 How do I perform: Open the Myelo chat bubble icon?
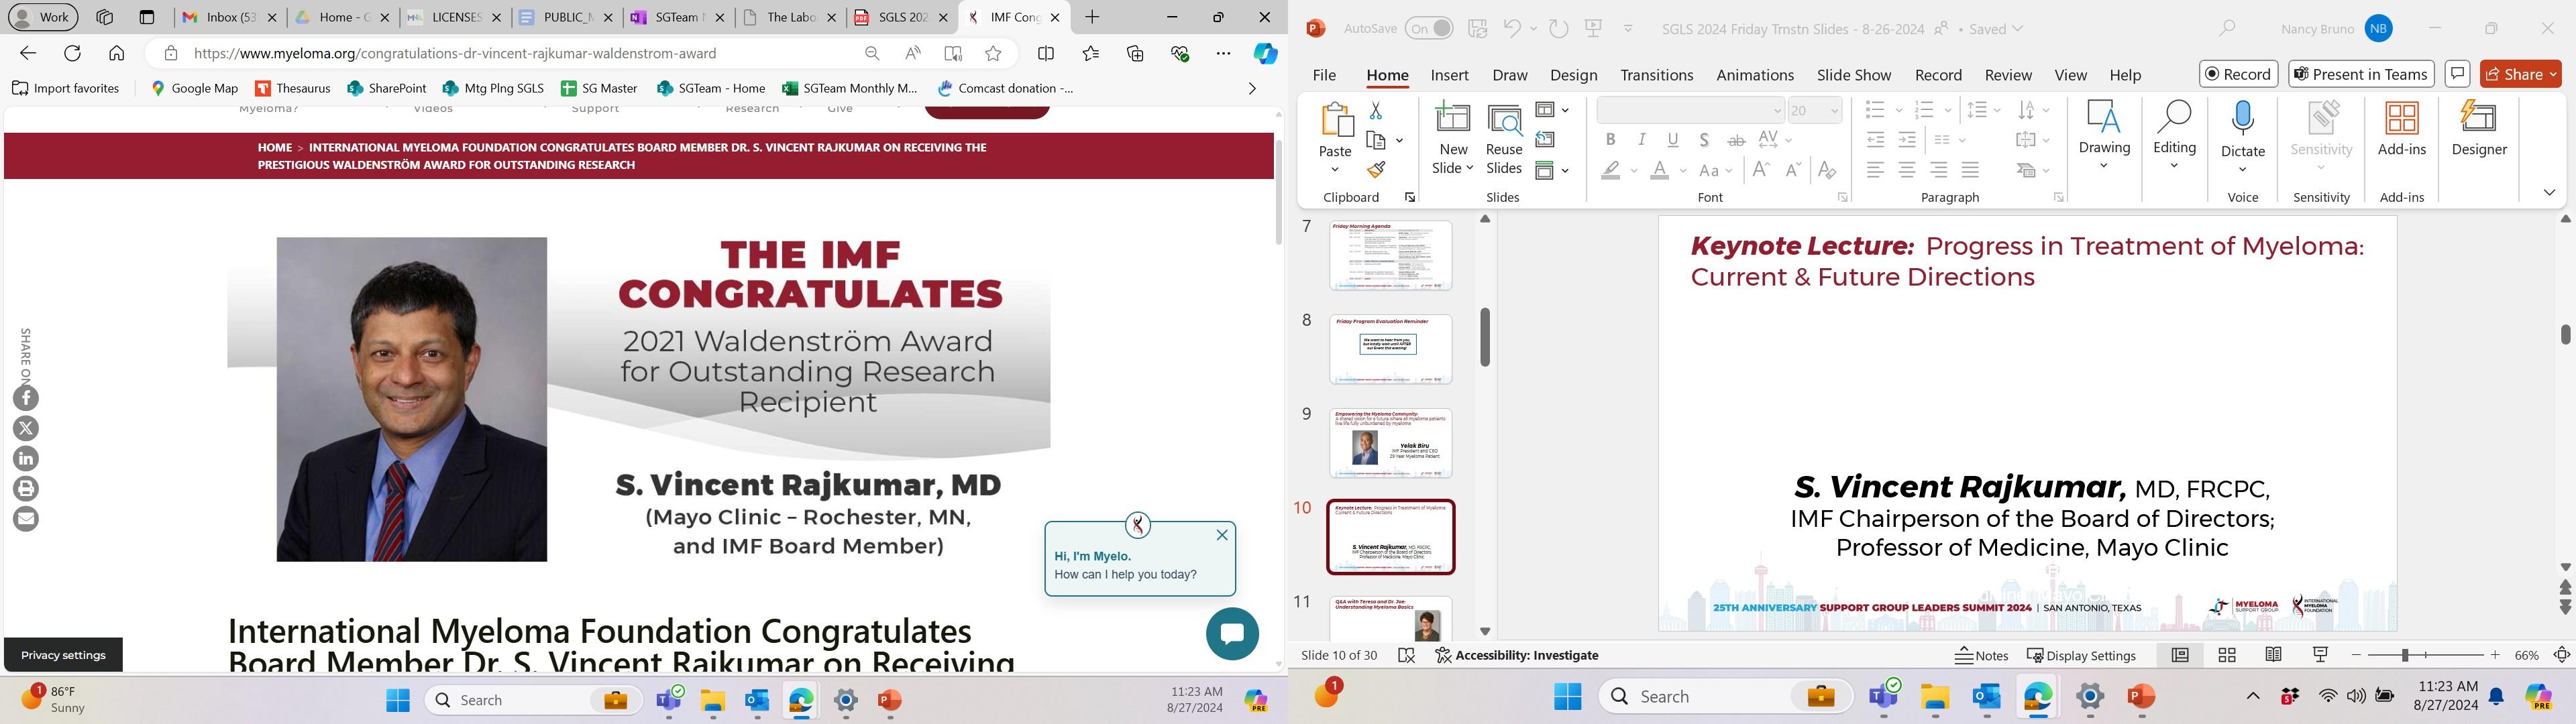[1232, 634]
